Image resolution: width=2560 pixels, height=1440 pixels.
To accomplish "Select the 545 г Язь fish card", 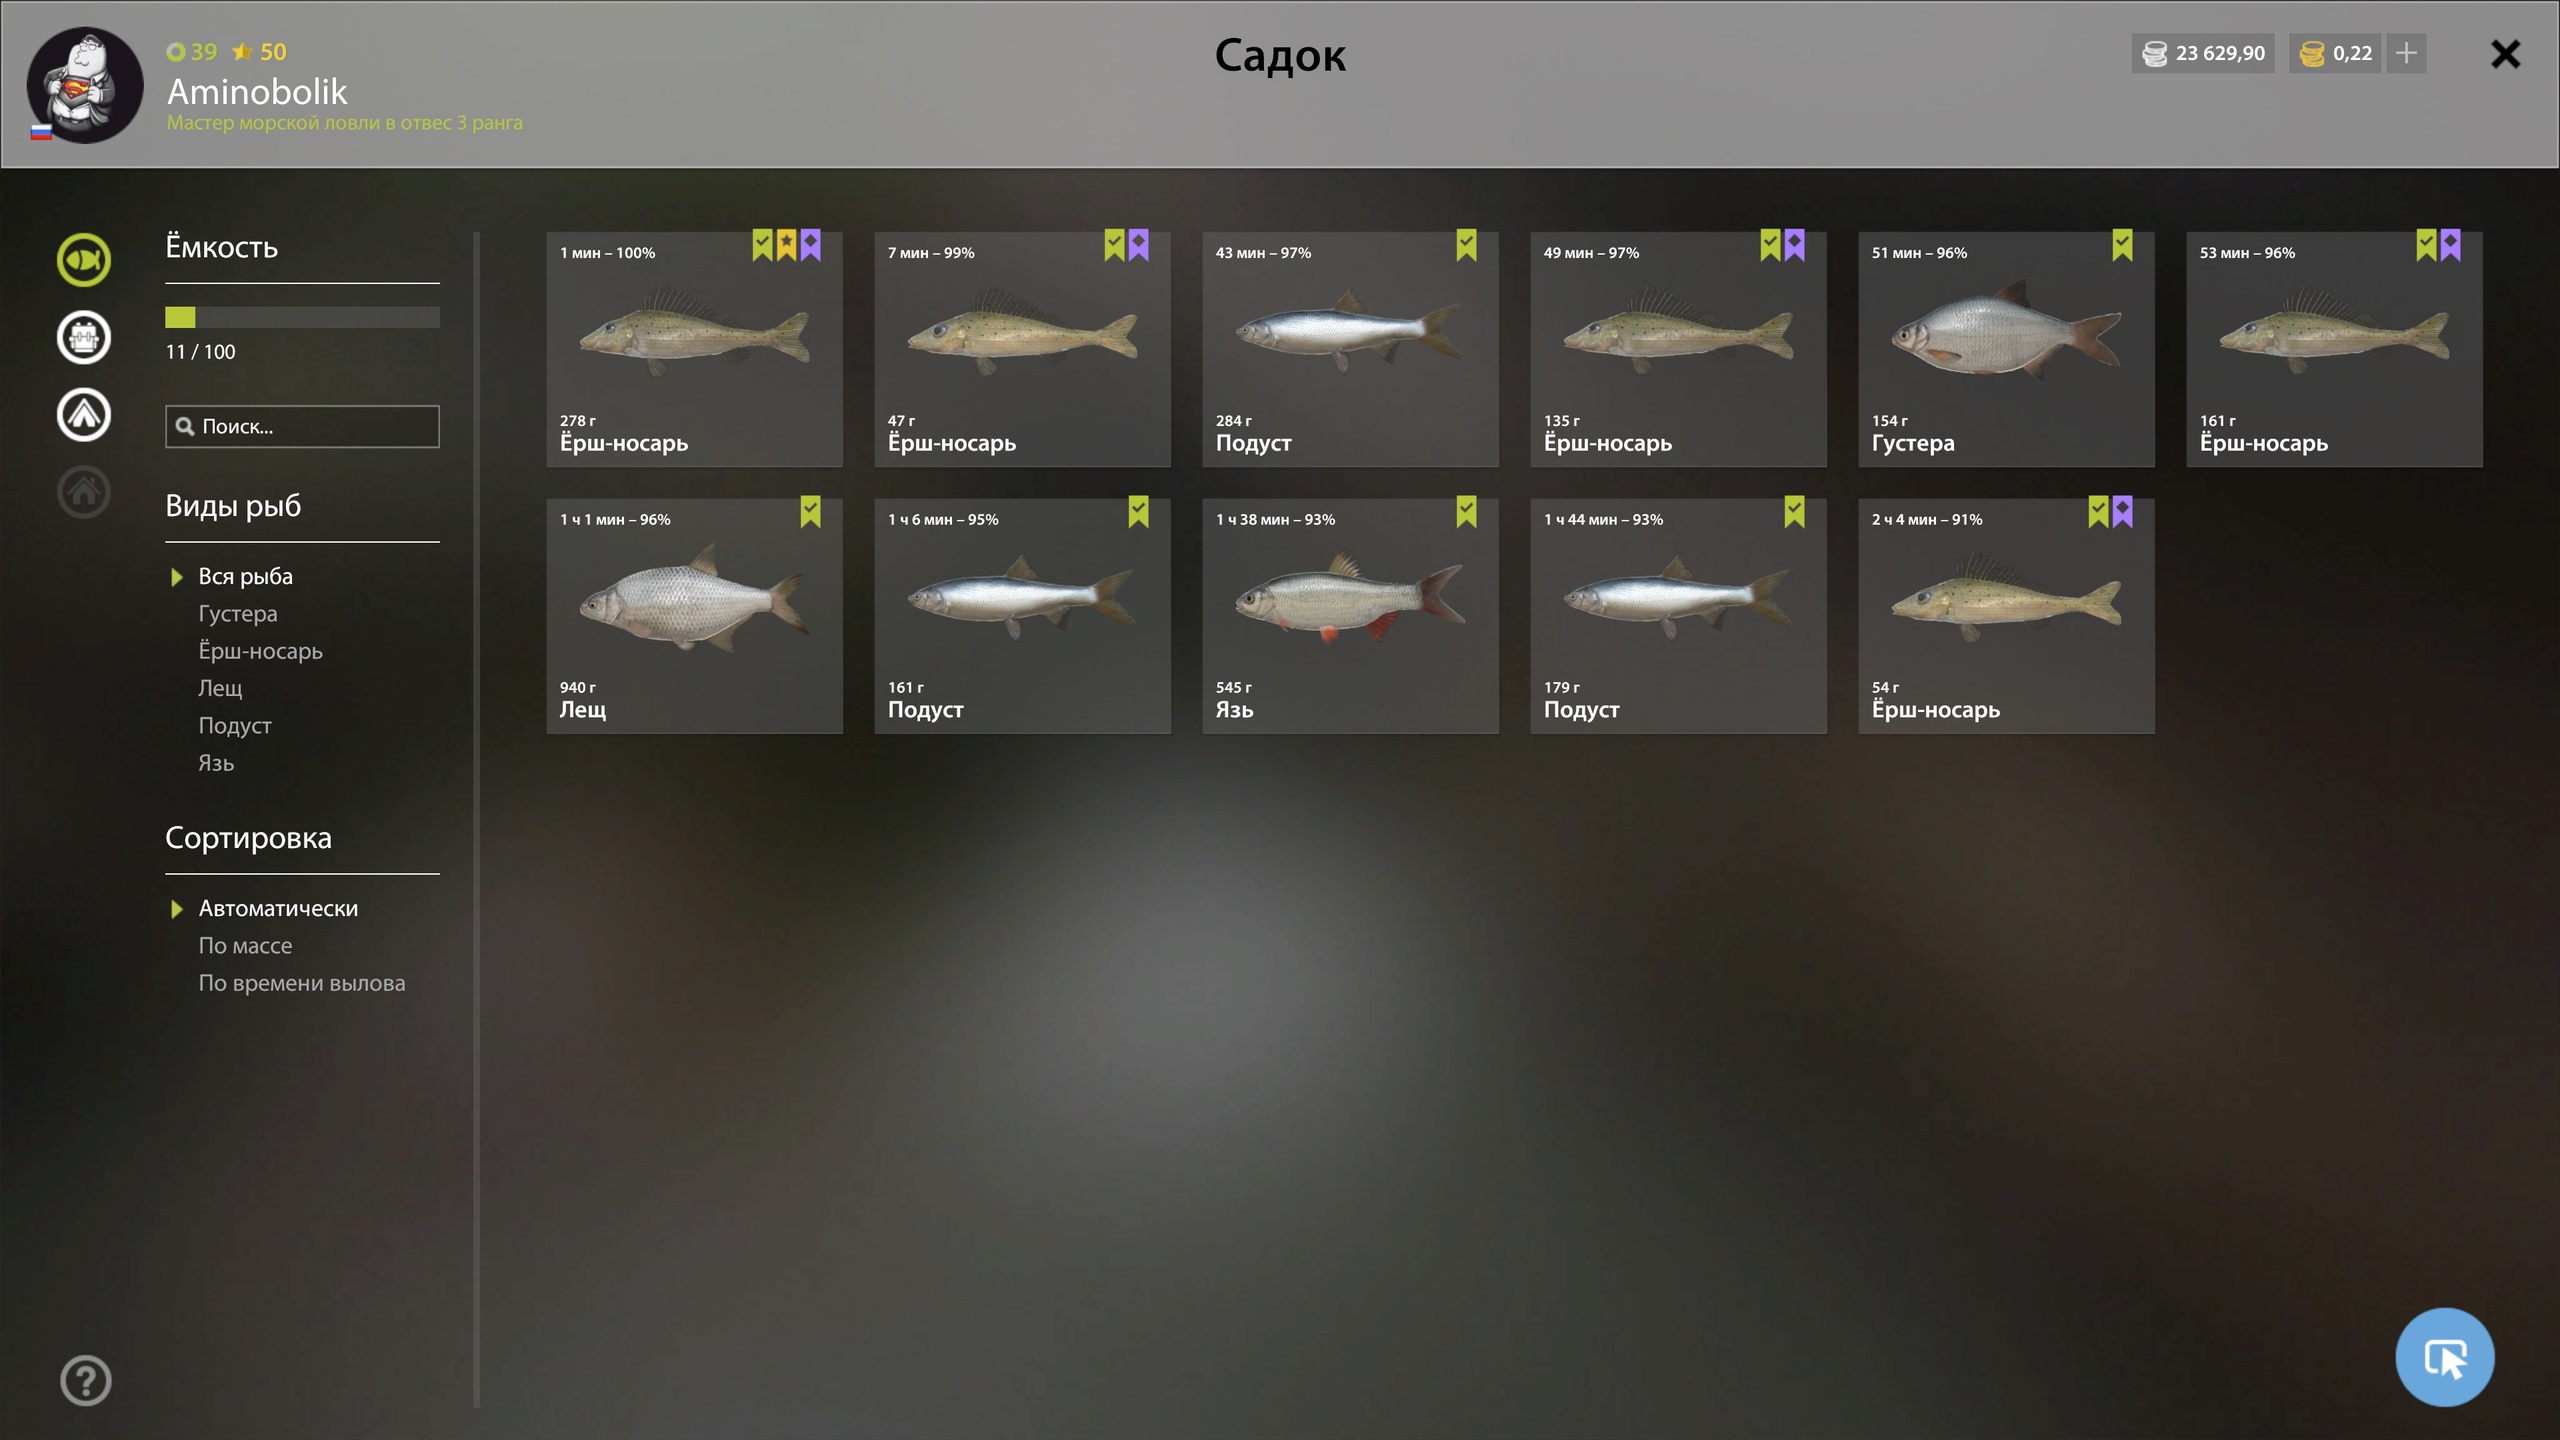I will pyautogui.click(x=1350, y=616).
